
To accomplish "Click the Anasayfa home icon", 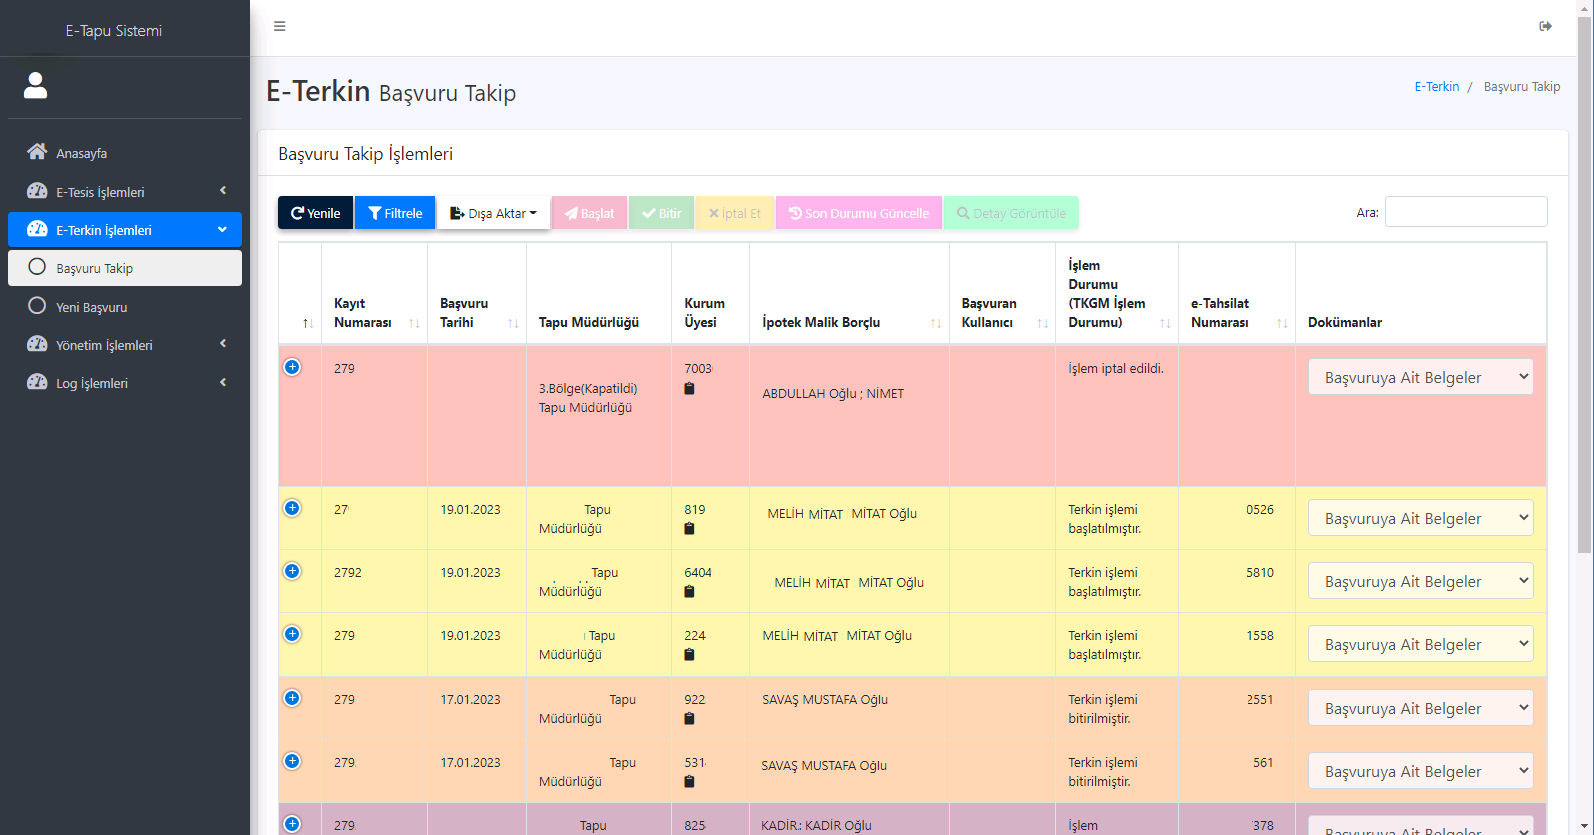I will click(37, 152).
